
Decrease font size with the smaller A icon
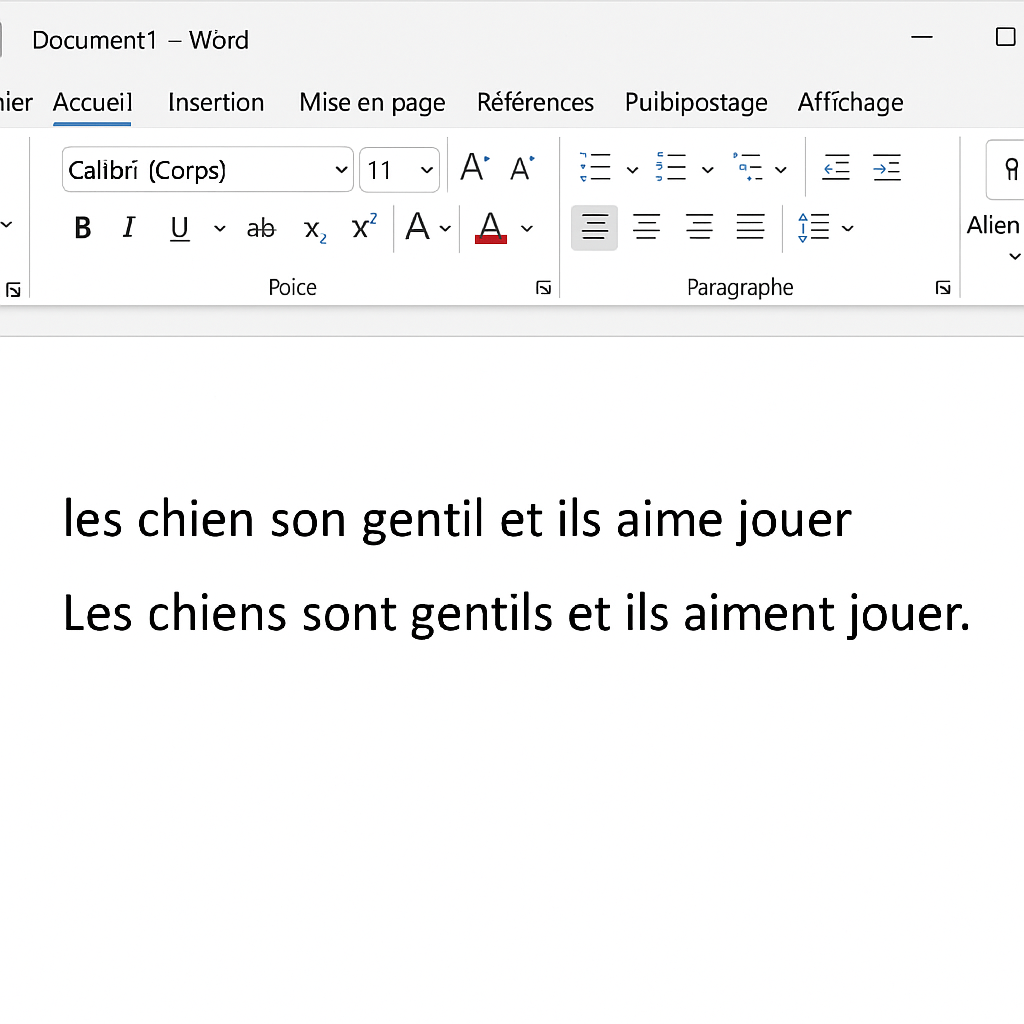522,169
